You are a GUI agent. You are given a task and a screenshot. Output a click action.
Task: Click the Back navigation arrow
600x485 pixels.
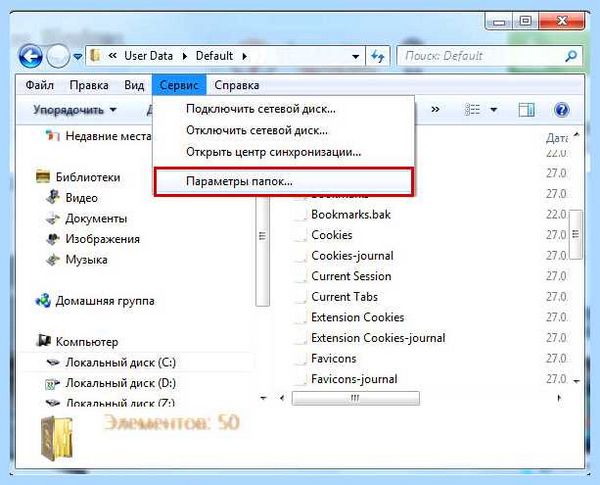(x=30, y=56)
